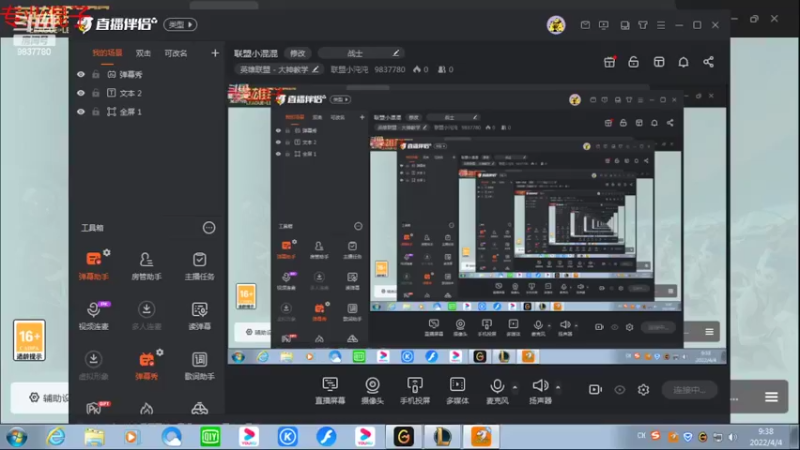Click the live preview area
The height and width of the screenshot is (450, 800).
pos(477,222)
